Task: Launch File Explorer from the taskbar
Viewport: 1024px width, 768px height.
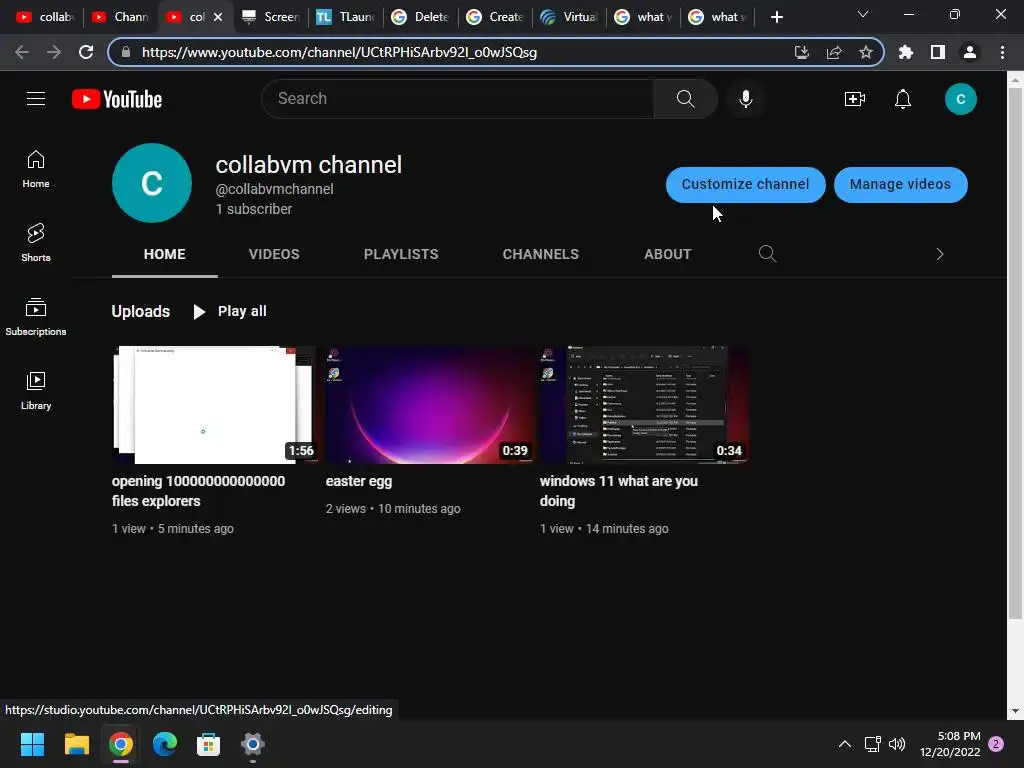Action: [76, 744]
